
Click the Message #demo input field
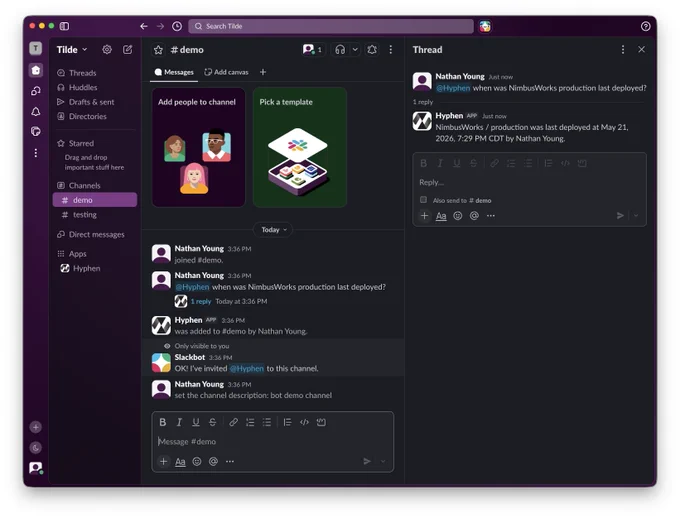[x=273, y=442]
